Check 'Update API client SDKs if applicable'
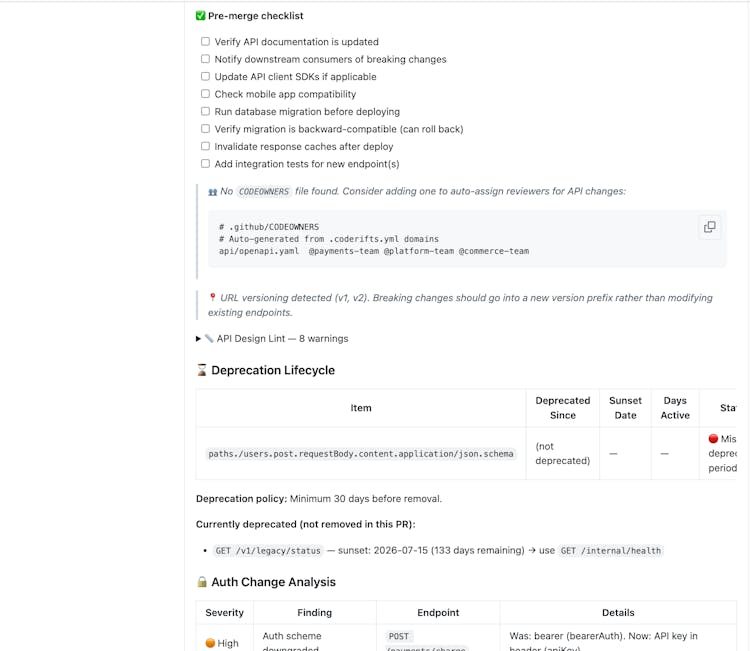Image resolution: width=750 pixels, height=651 pixels. pos(205,77)
